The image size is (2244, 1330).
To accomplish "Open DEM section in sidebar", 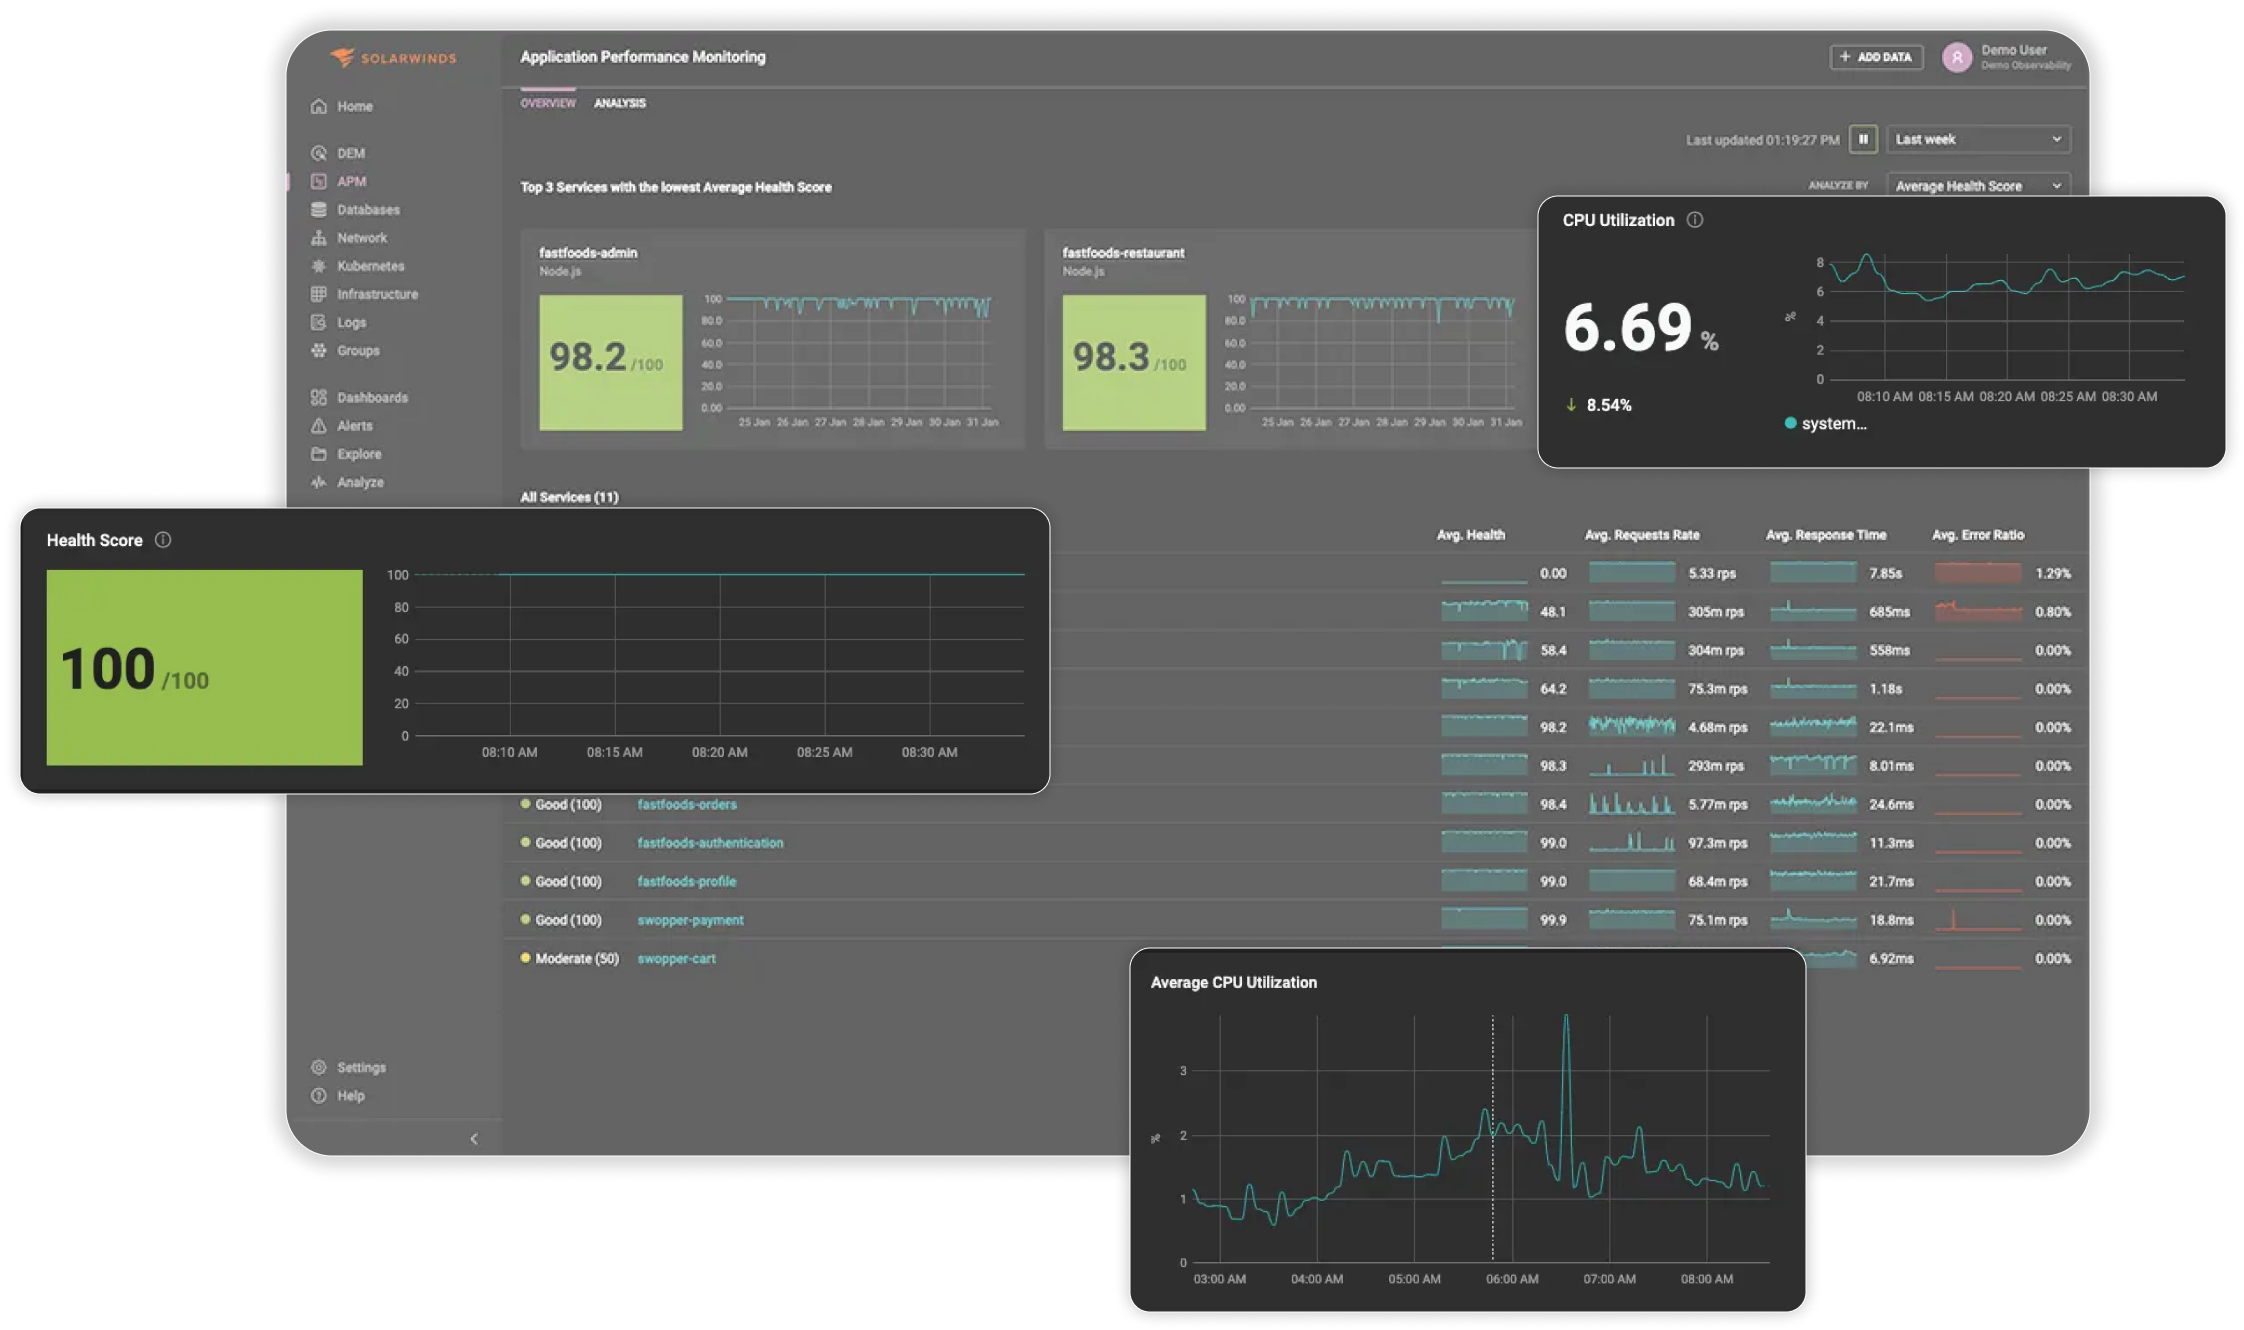I will coord(338,153).
